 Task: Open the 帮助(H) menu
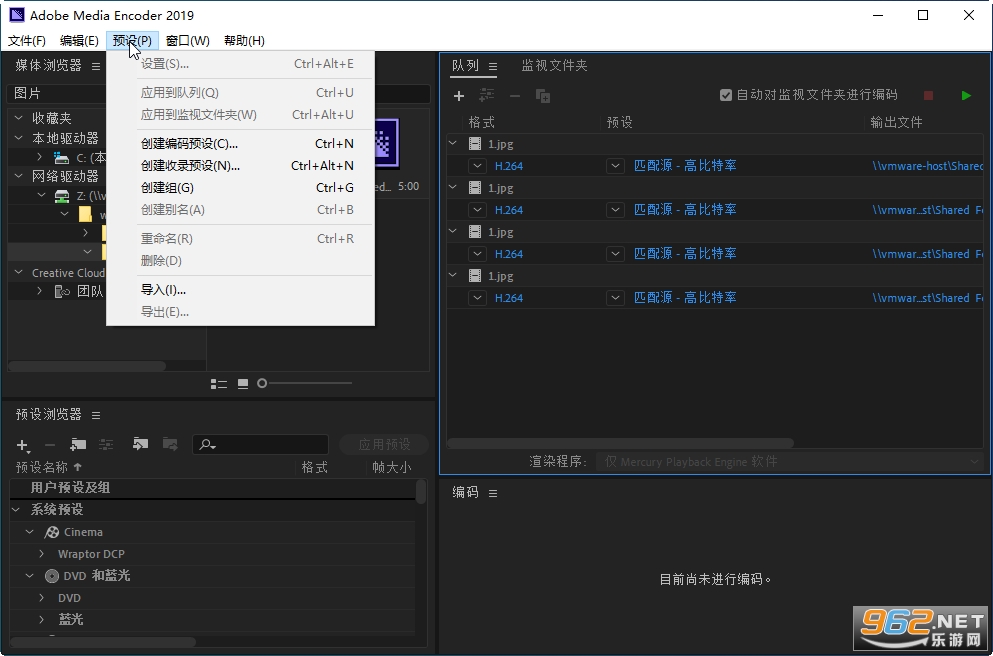click(244, 41)
